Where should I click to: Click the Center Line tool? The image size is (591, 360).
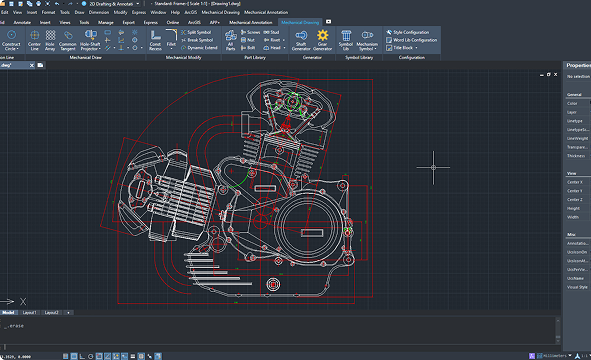(x=34, y=40)
